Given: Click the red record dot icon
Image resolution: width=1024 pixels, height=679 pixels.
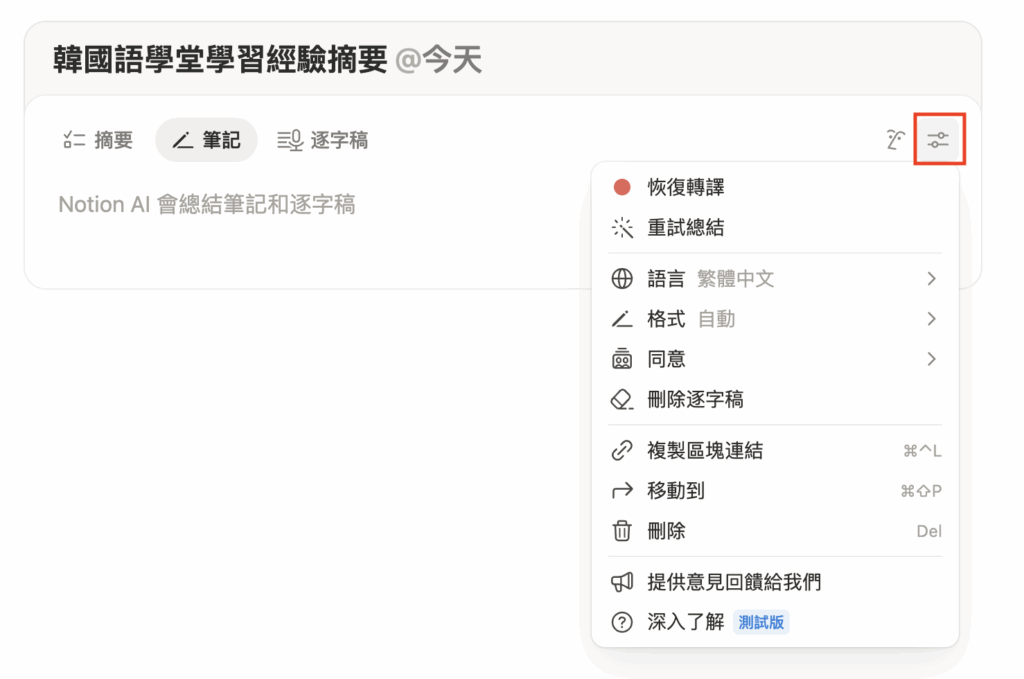Looking at the screenshot, I should pyautogui.click(x=622, y=187).
